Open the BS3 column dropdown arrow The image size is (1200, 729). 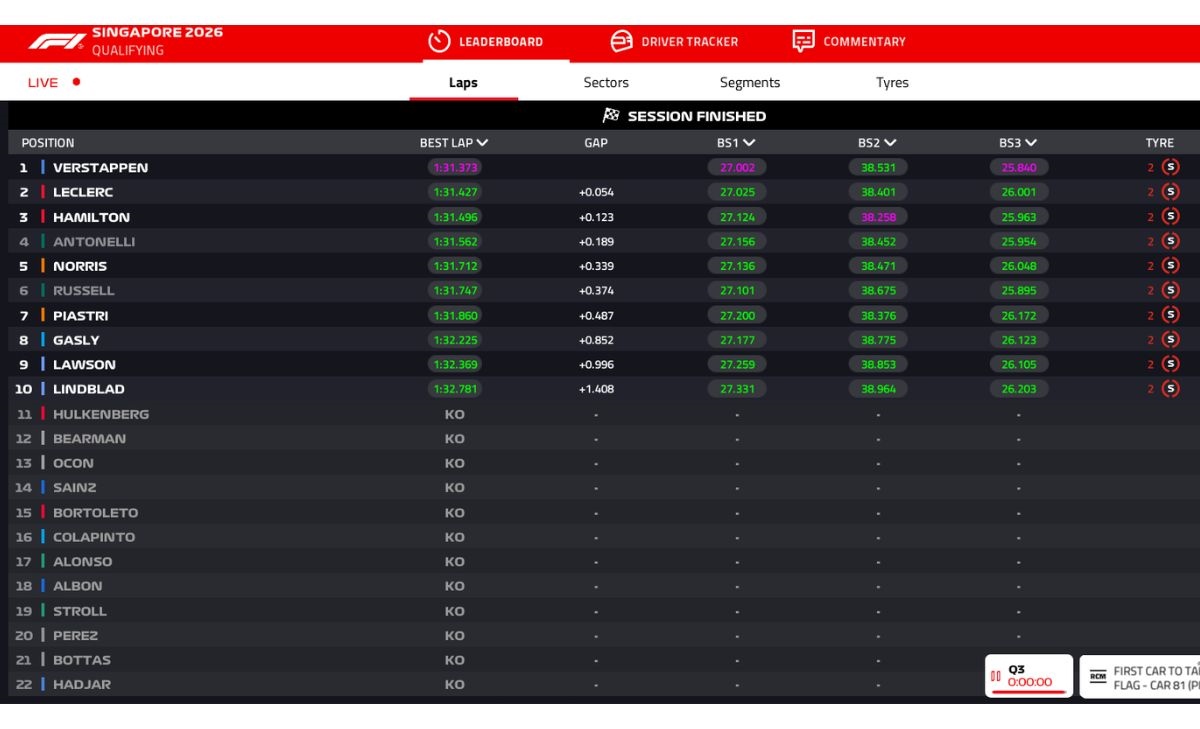tap(1031, 143)
